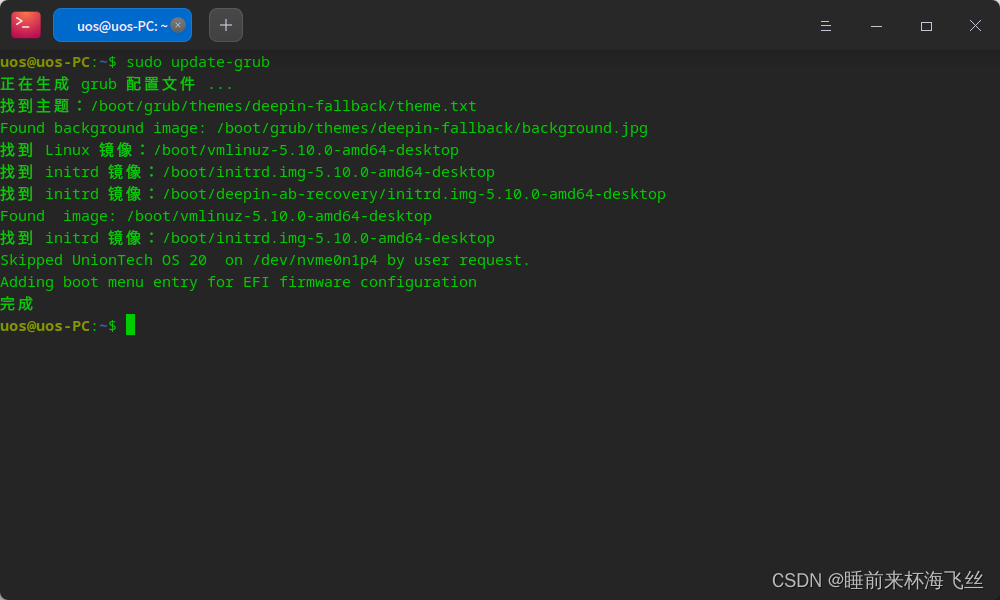Click the '正在生成 grub 配置文件' line
The image size is (1000, 600).
(x=116, y=84)
